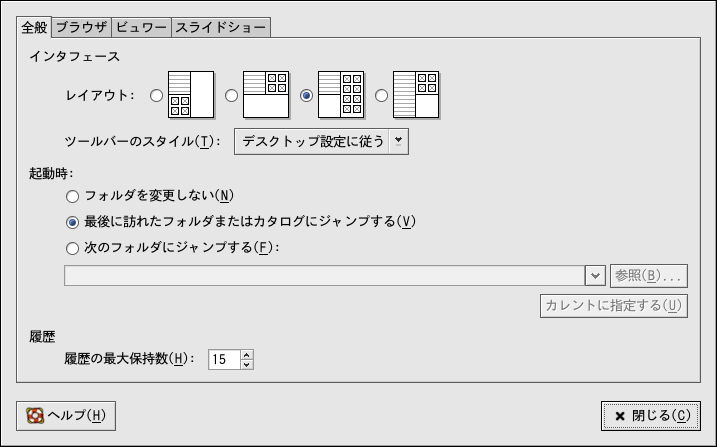Click layout icon with thumbnails at bottom-left

[x=191, y=95]
